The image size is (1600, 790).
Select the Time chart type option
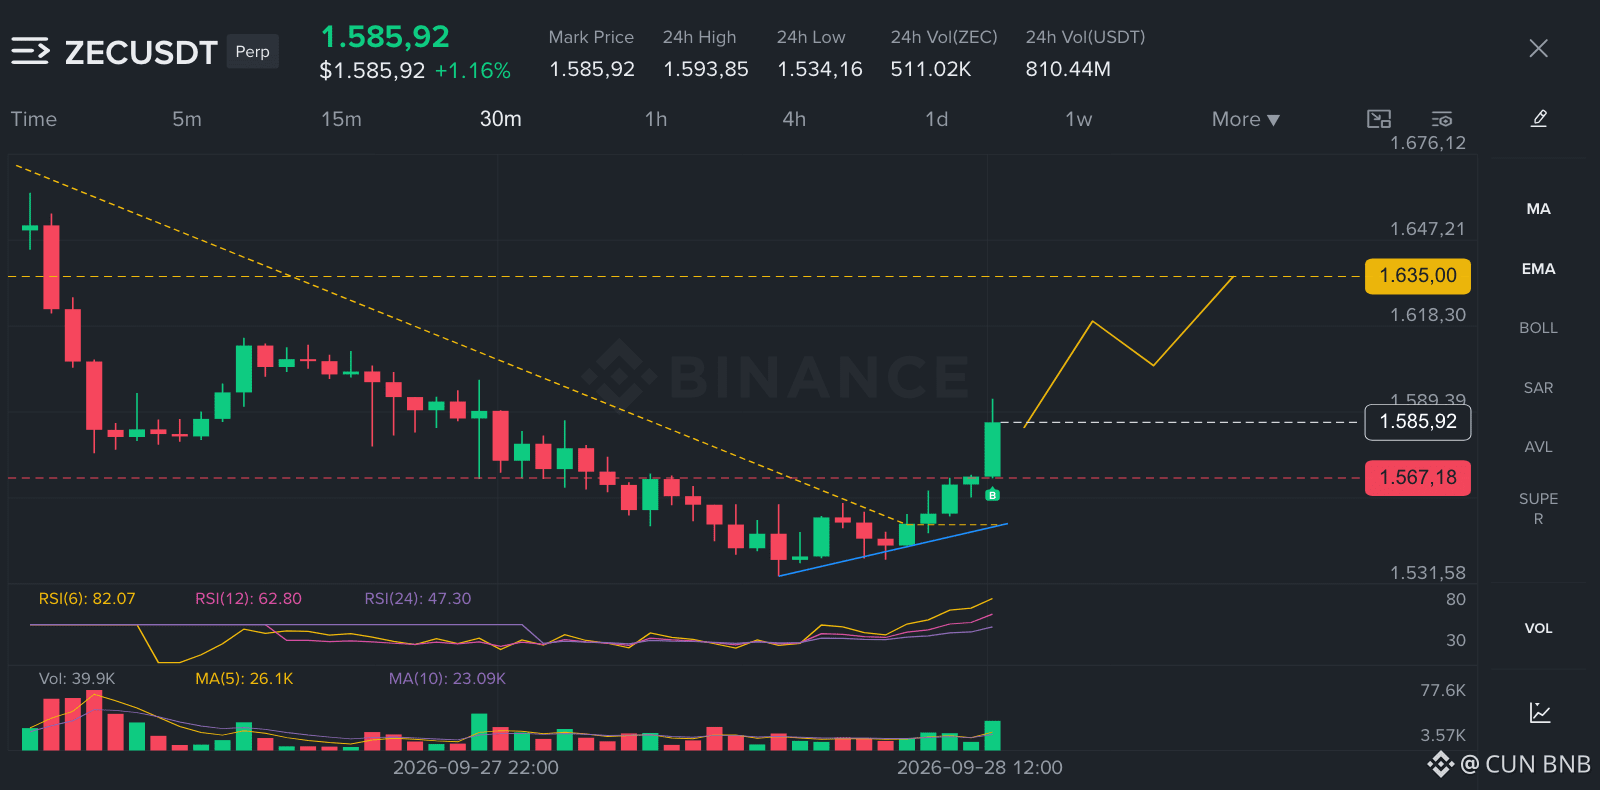tap(34, 119)
